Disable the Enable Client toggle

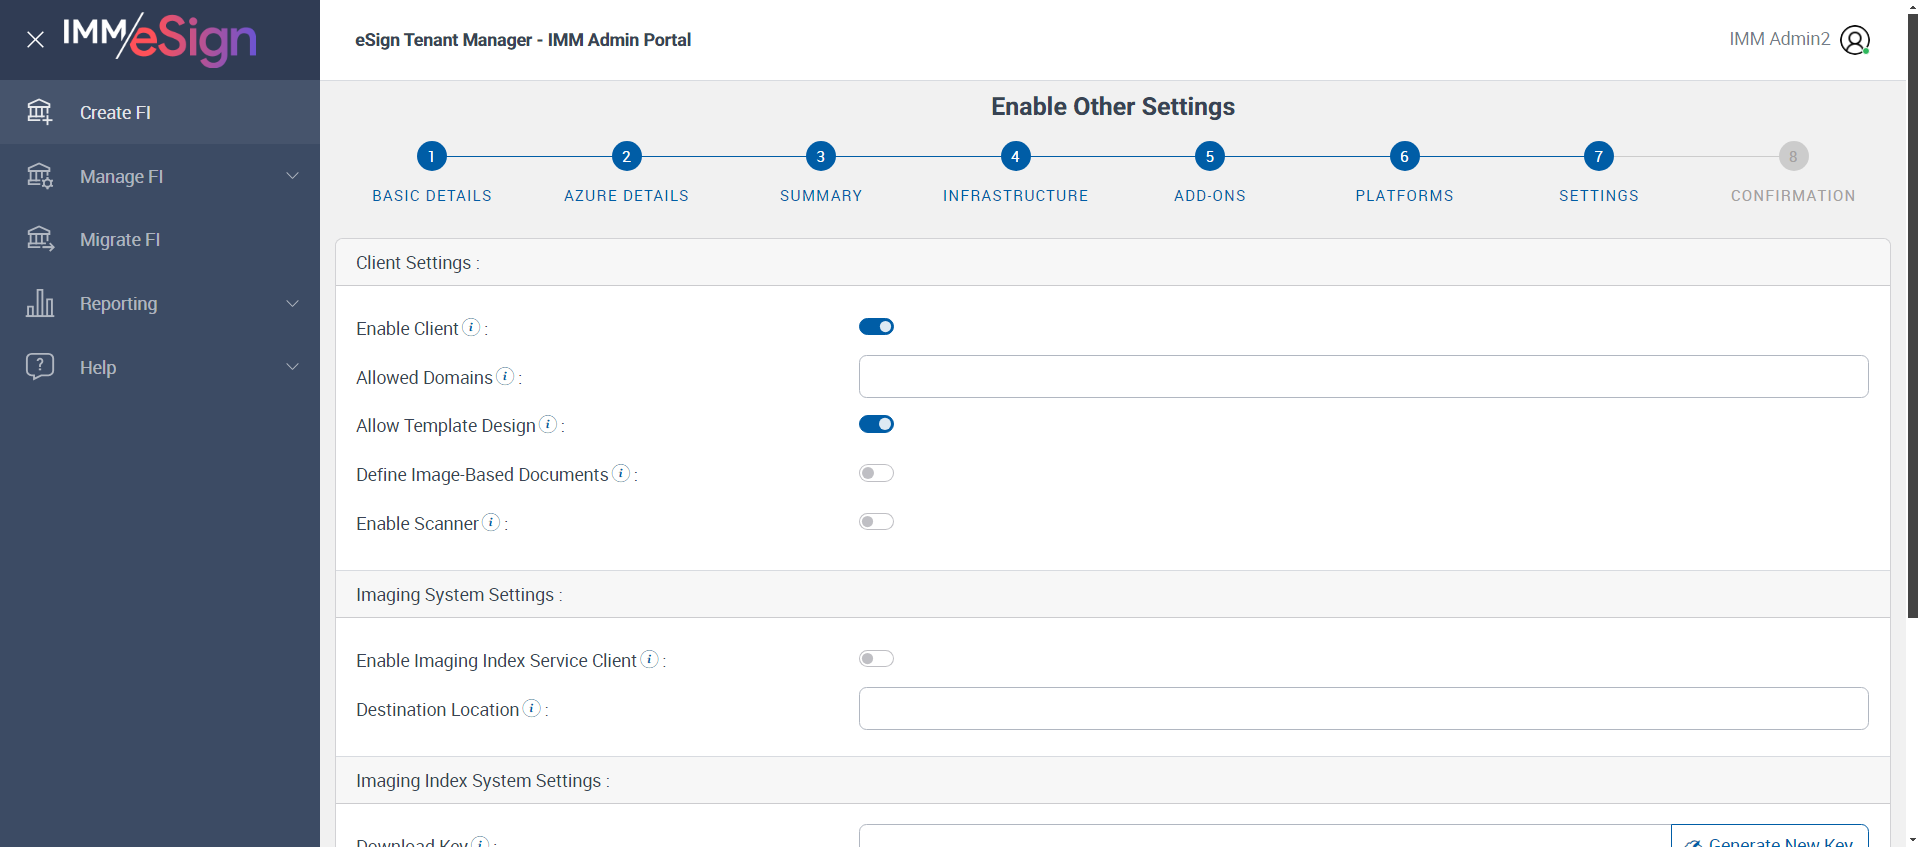click(x=876, y=327)
